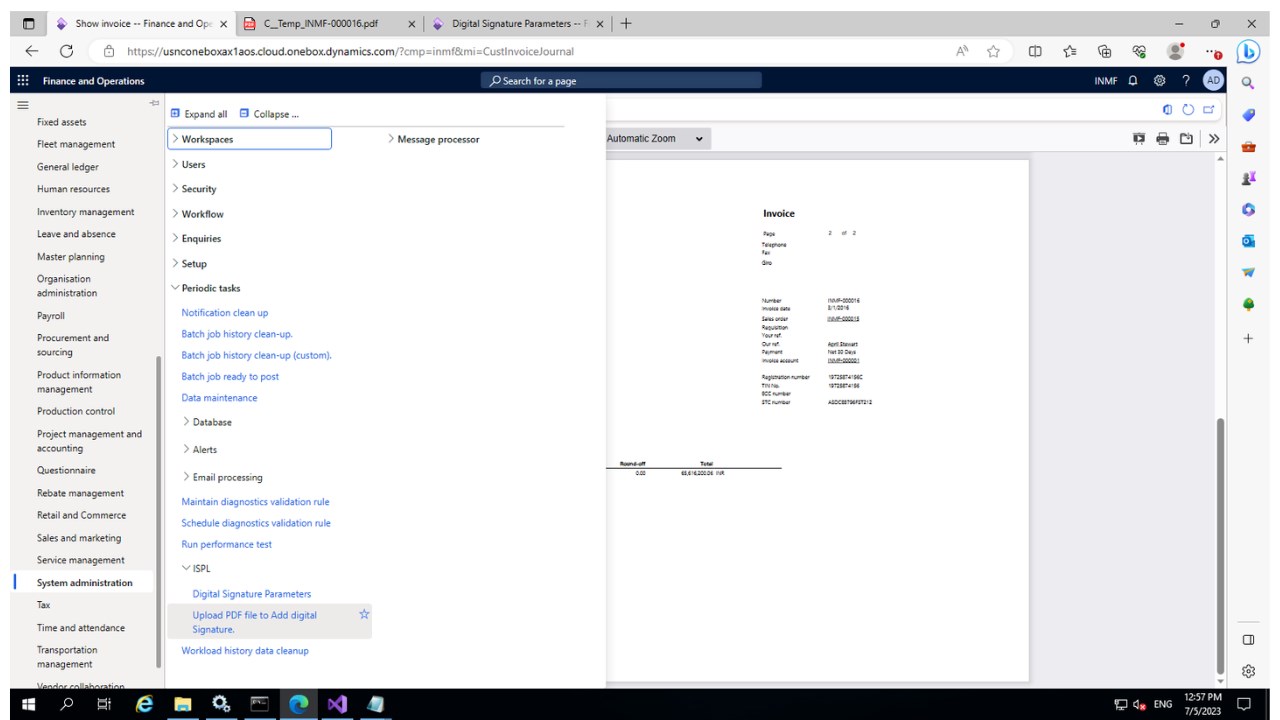Expand the Workflow group
1280x720 pixels.
197,214
